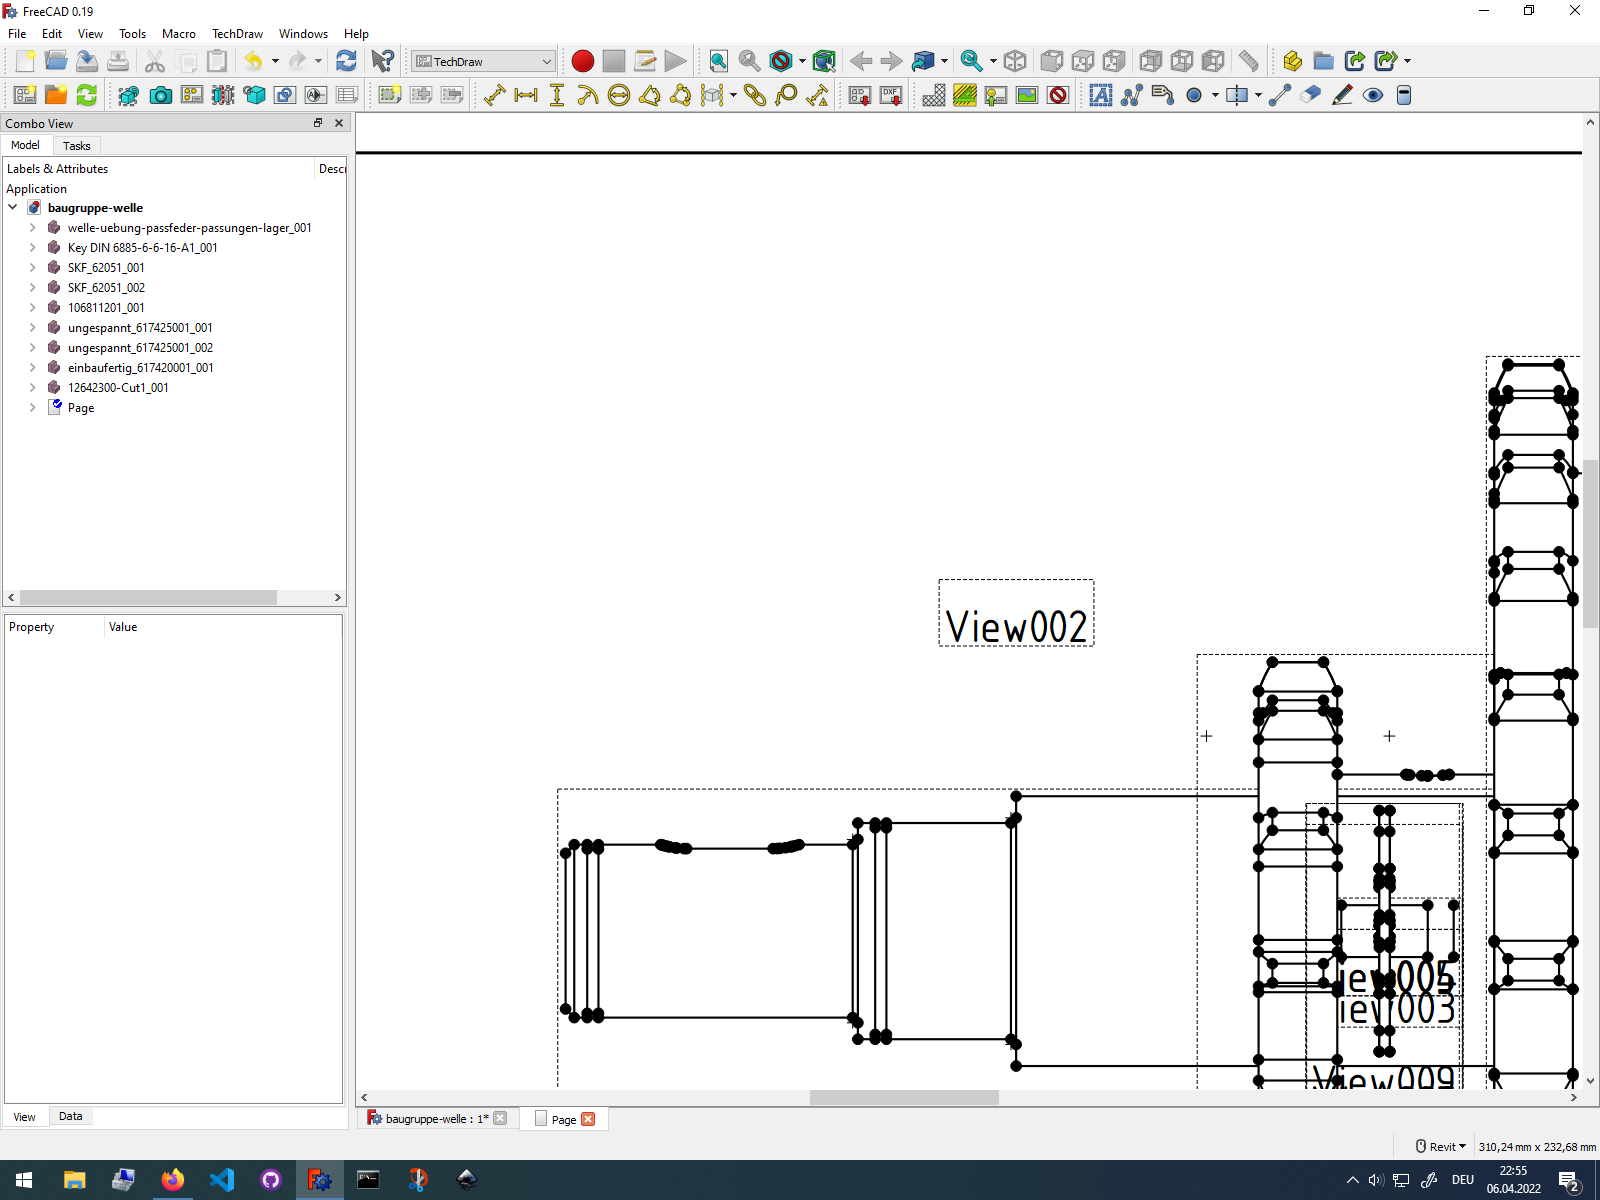This screenshot has width=1600, height=1200.
Task: Open the Section View tool
Action: coord(224,95)
